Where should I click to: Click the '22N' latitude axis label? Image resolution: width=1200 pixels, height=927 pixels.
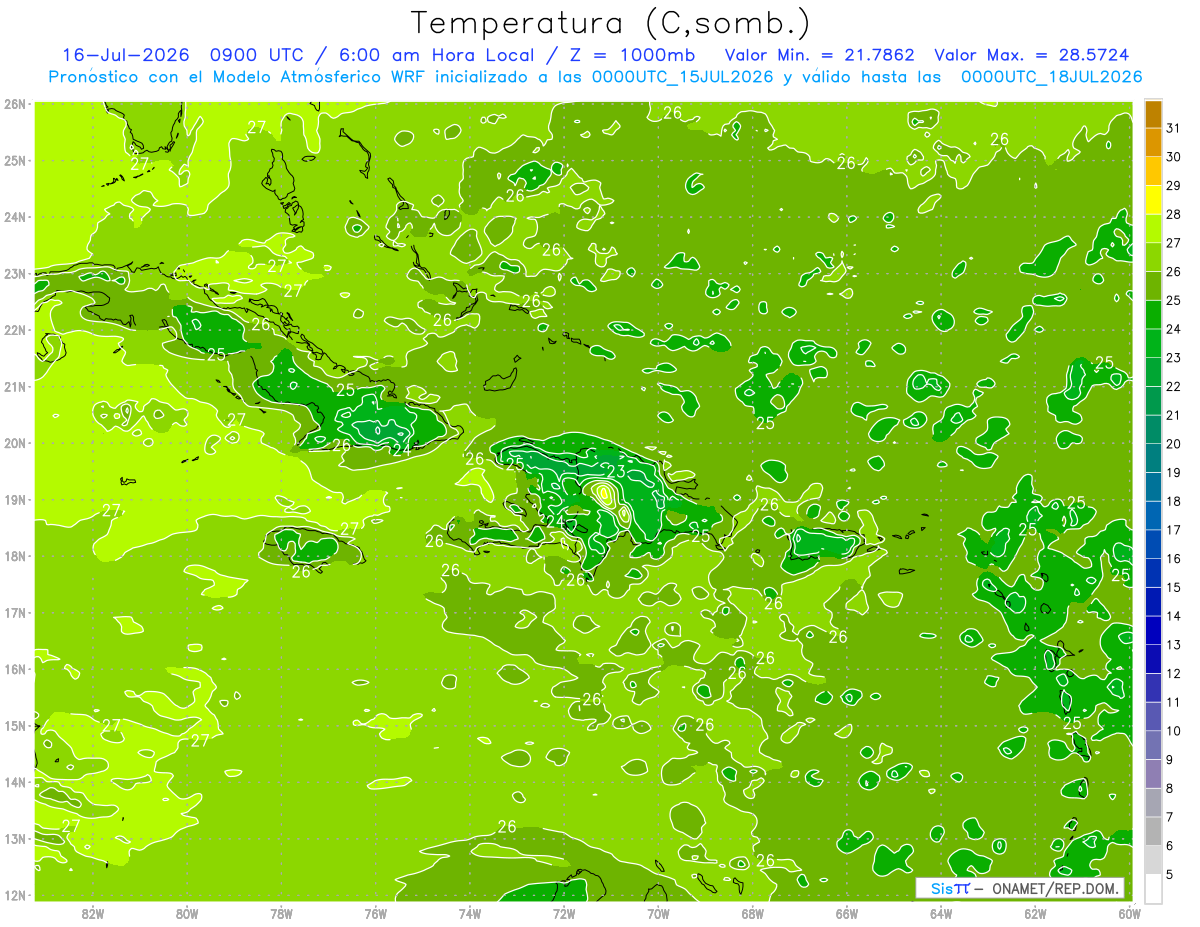coord(14,330)
